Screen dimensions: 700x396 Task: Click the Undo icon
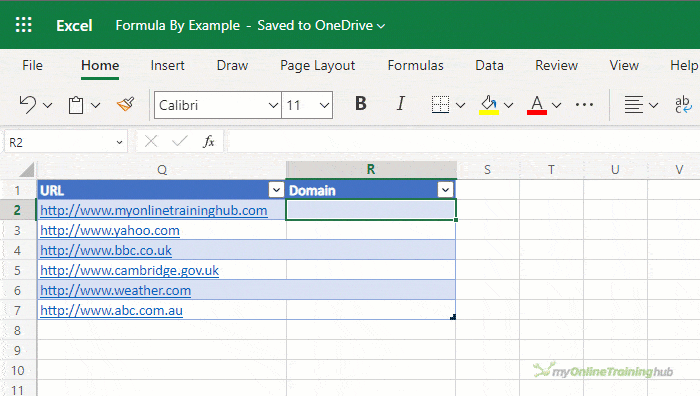click(28, 105)
